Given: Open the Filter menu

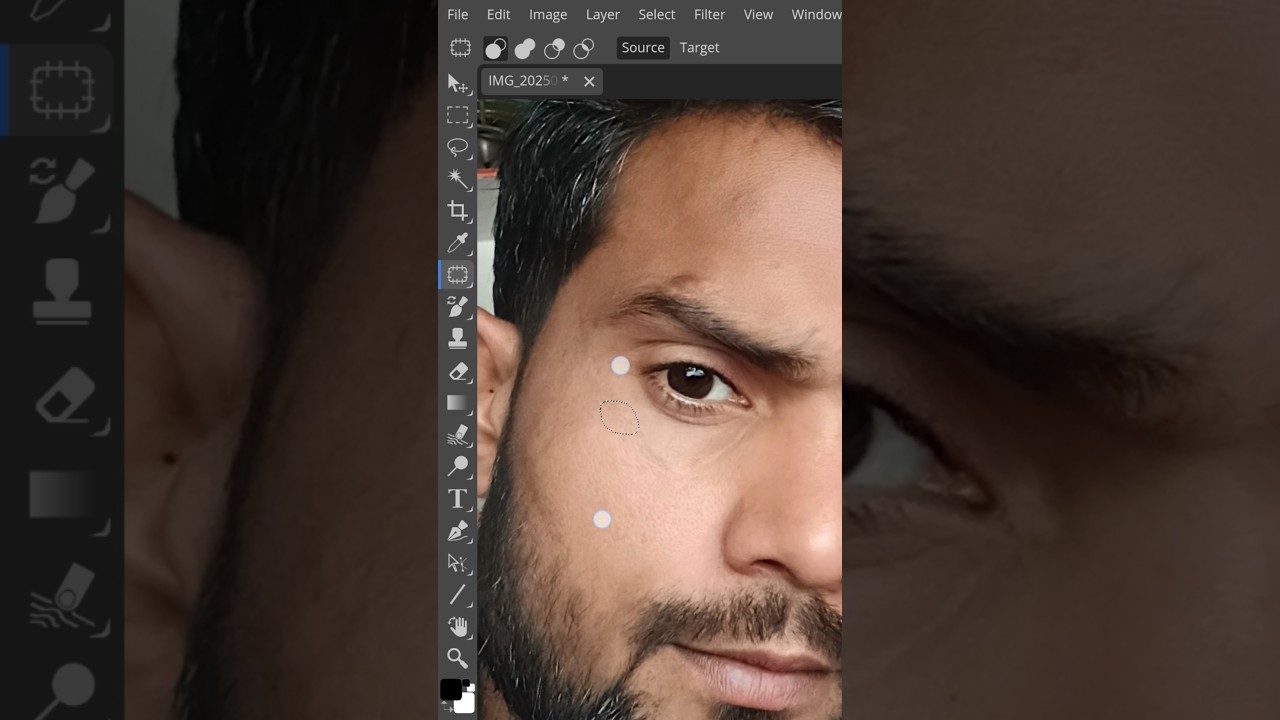Looking at the screenshot, I should coord(710,14).
